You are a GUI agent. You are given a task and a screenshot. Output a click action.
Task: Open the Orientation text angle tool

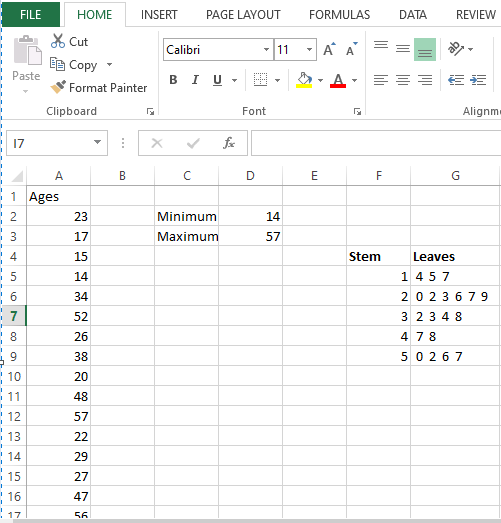pyautogui.click(x=456, y=49)
